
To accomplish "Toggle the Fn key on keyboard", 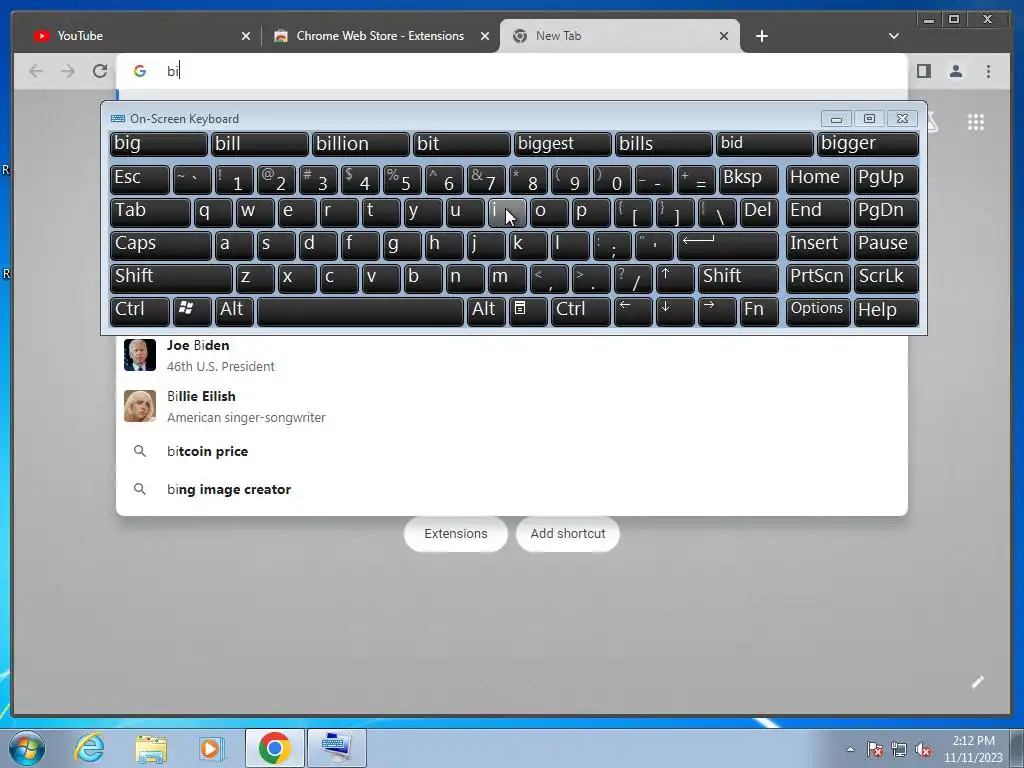I will click(759, 312).
